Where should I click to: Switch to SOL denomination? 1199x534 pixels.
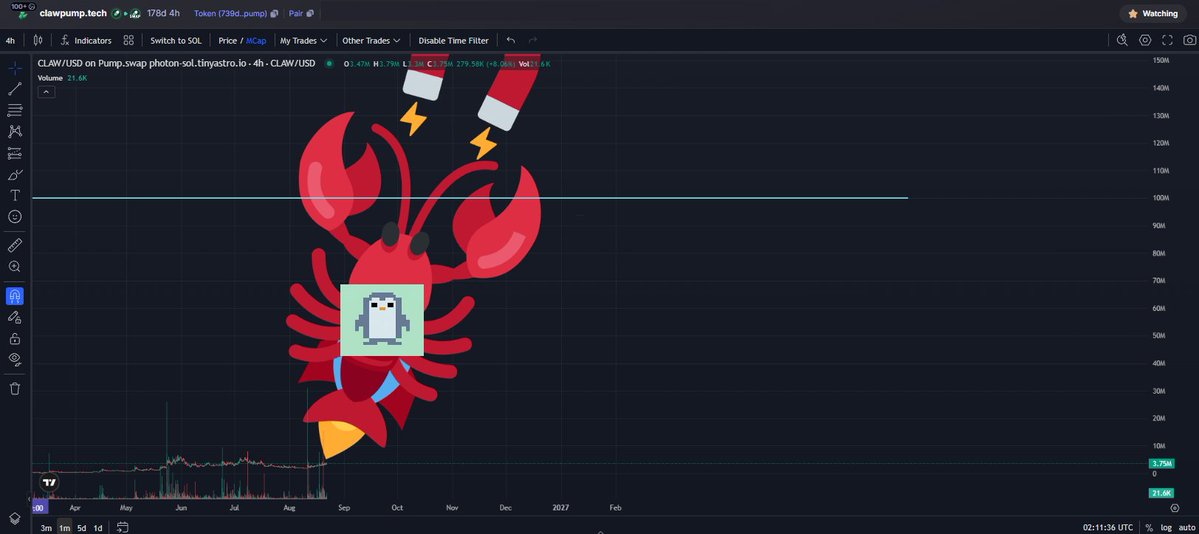click(176, 41)
